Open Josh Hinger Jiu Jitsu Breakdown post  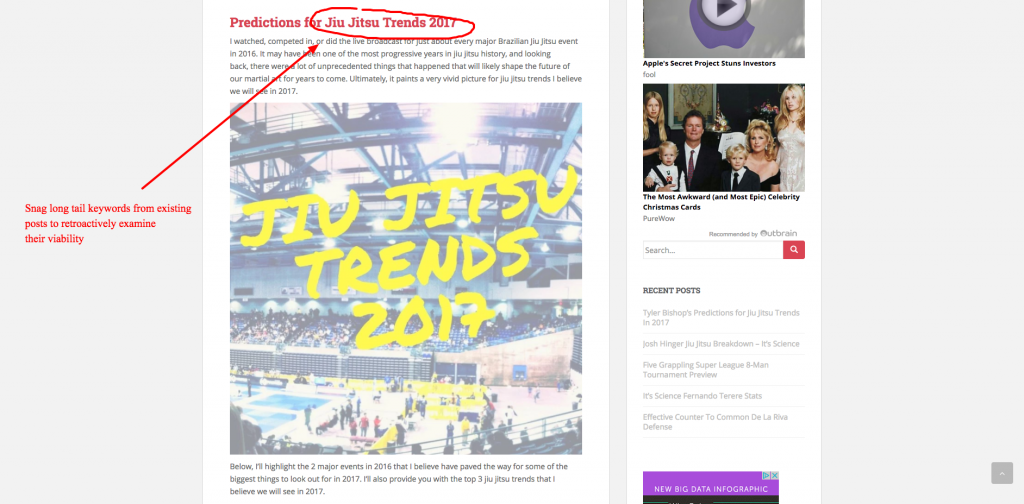pos(721,343)
